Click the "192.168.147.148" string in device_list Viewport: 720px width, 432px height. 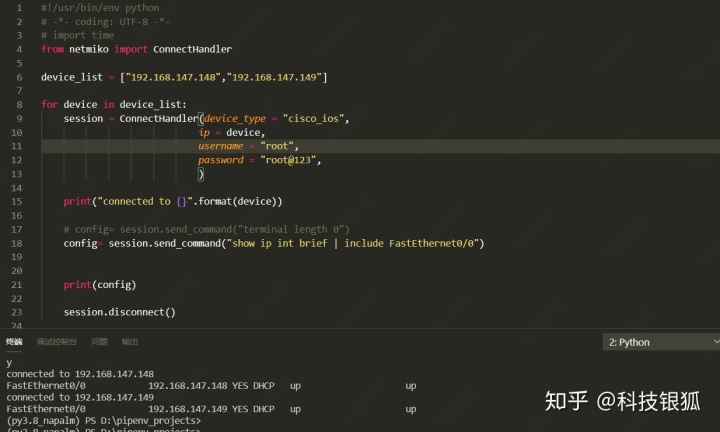pyautogui.click(x=173, y=77)
